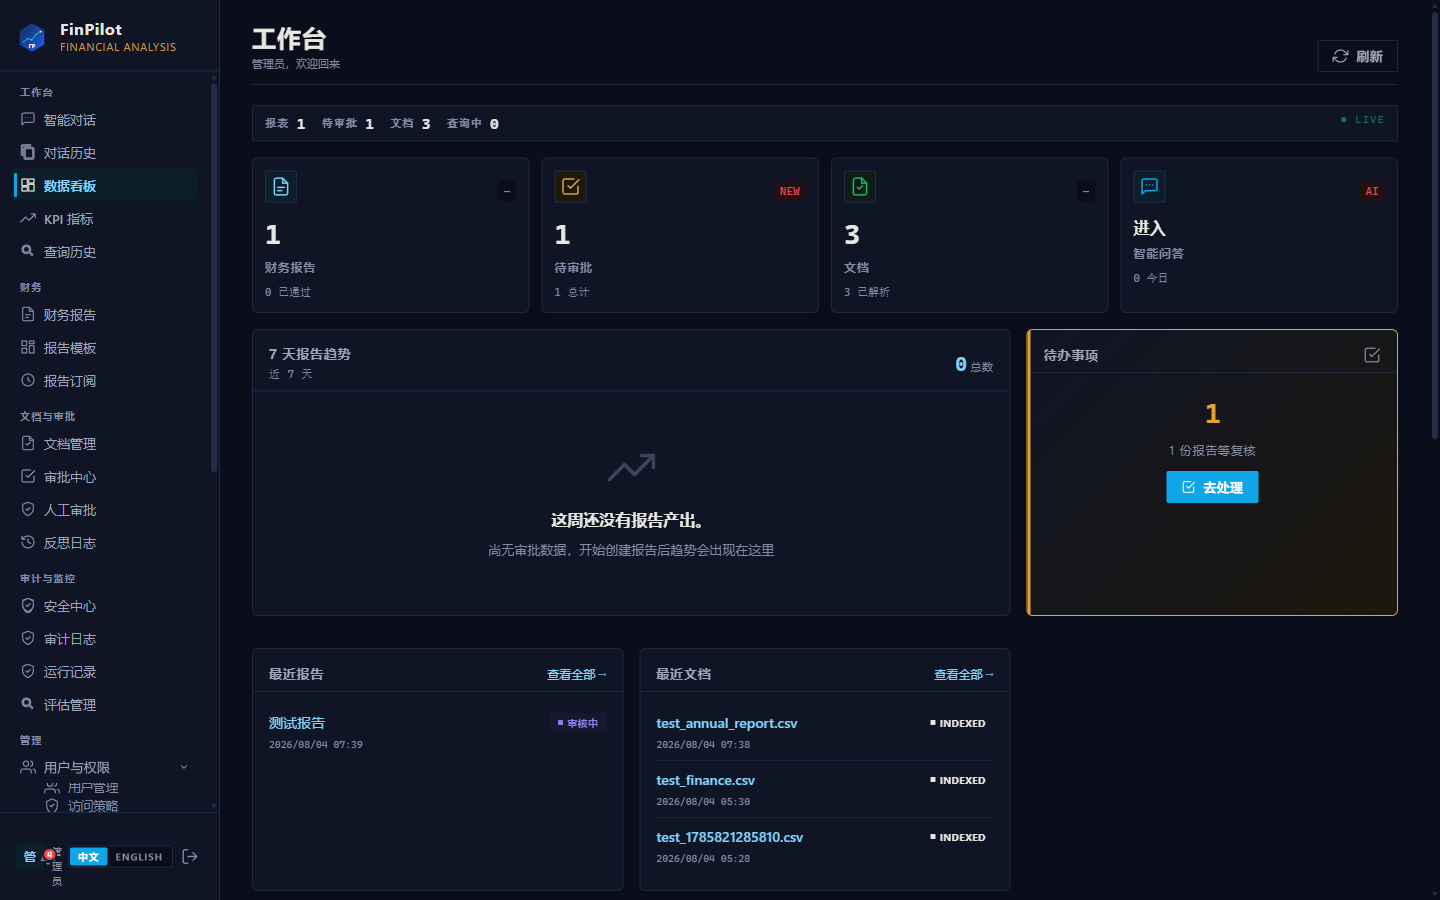This screenshot has width=1440, height=900.
Task: Click the 待审批 1 stat in summary bar
Action: coord(347,124)
